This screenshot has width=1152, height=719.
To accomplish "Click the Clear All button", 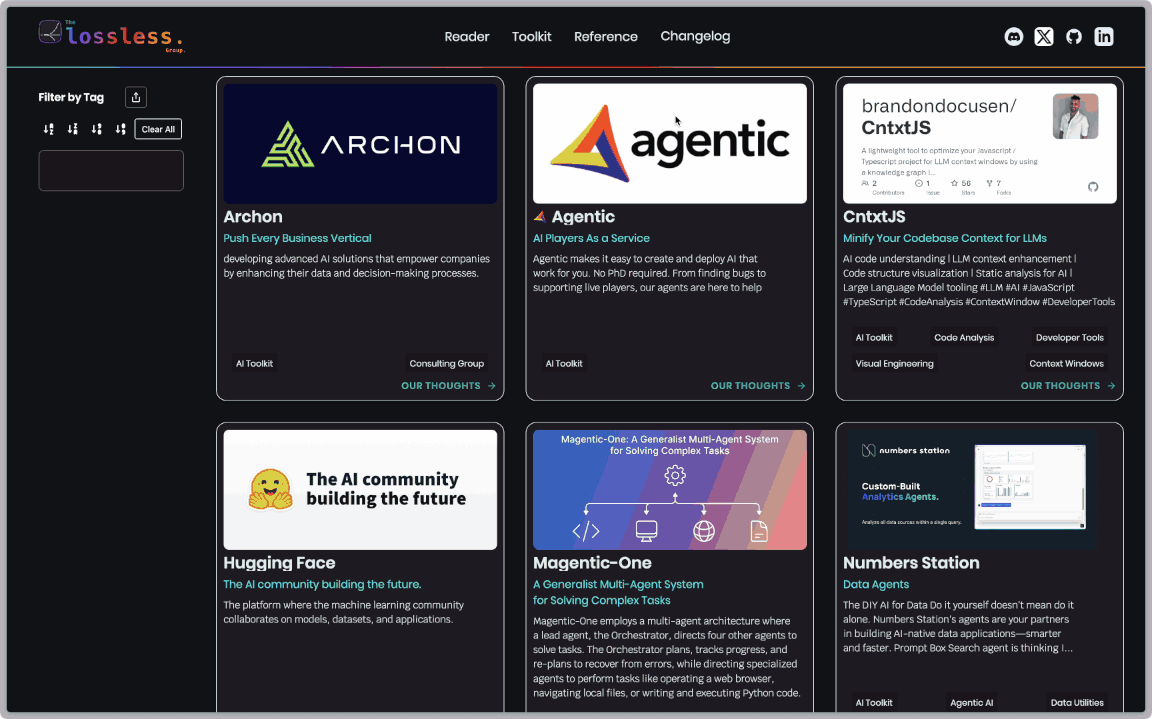I will click(x=158, y=129).
